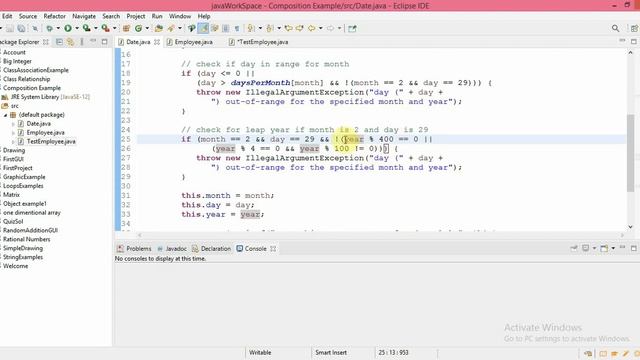Click the Save All toolbar icon
Viewport: 640px width, 360px height.
[21, 28]
